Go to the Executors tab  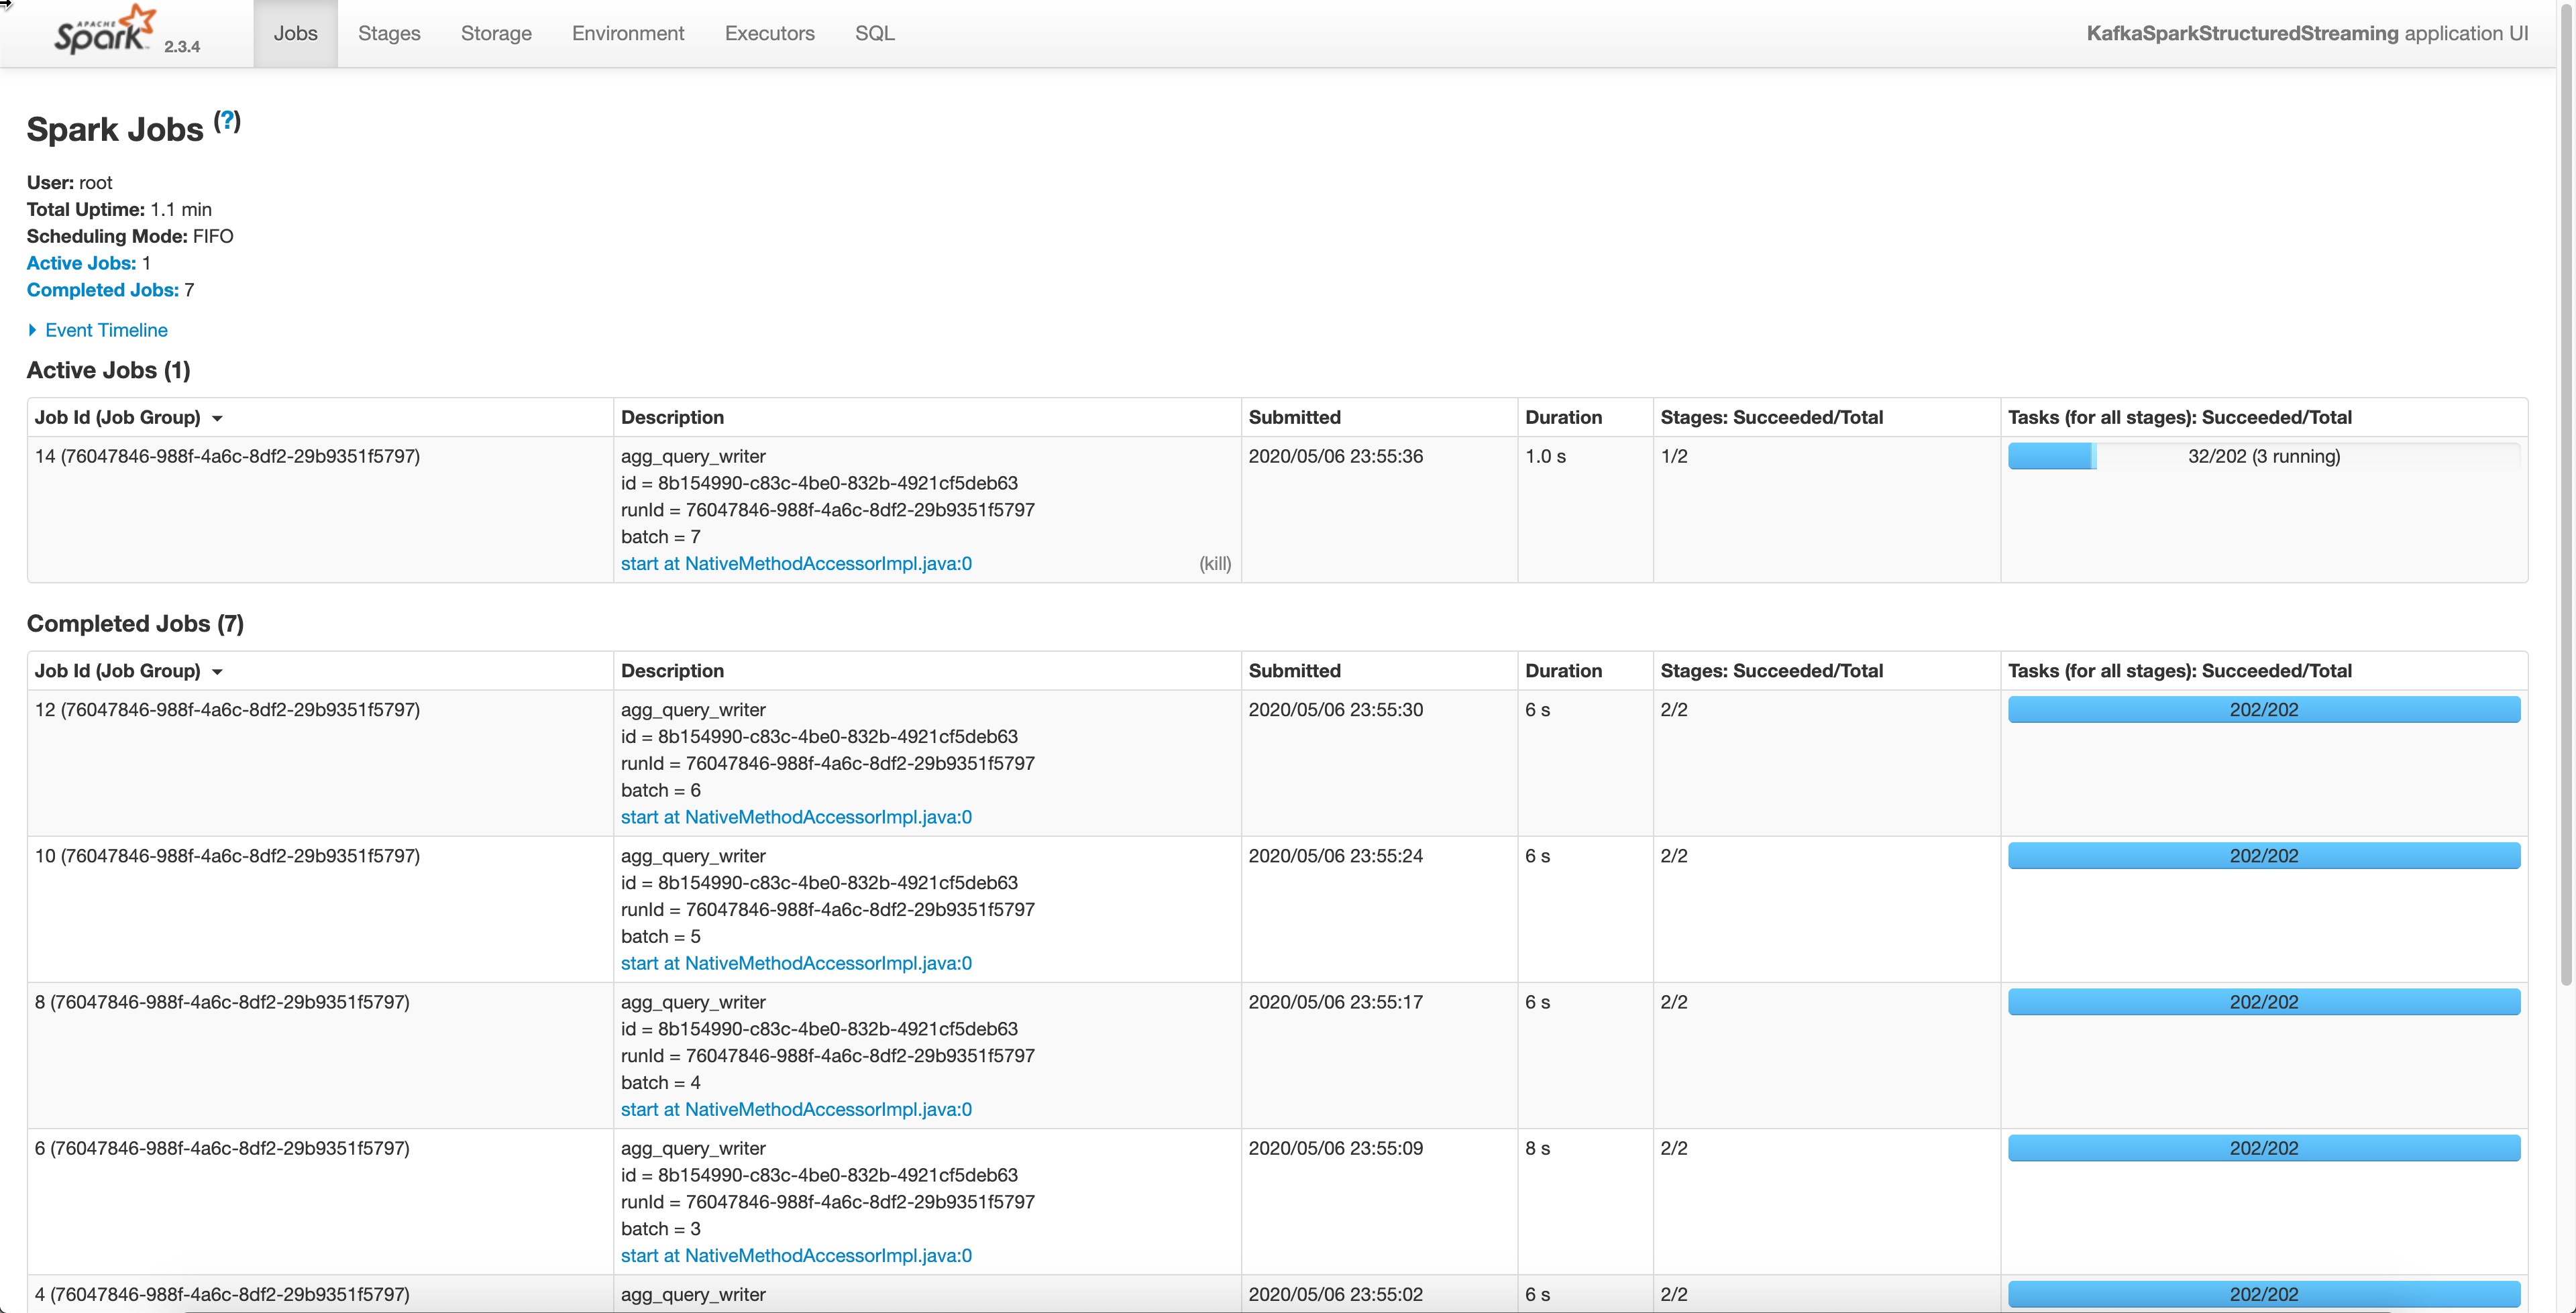point(769,33)
